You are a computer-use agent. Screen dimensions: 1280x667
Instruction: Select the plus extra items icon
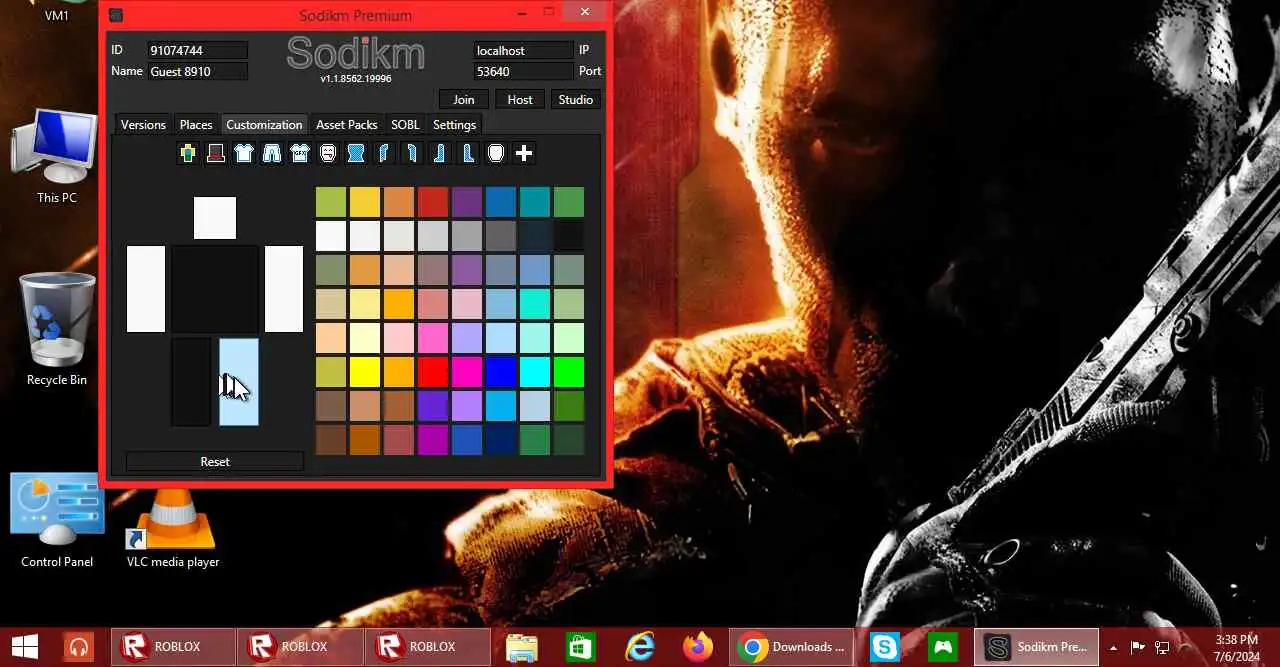pos(524,153)
